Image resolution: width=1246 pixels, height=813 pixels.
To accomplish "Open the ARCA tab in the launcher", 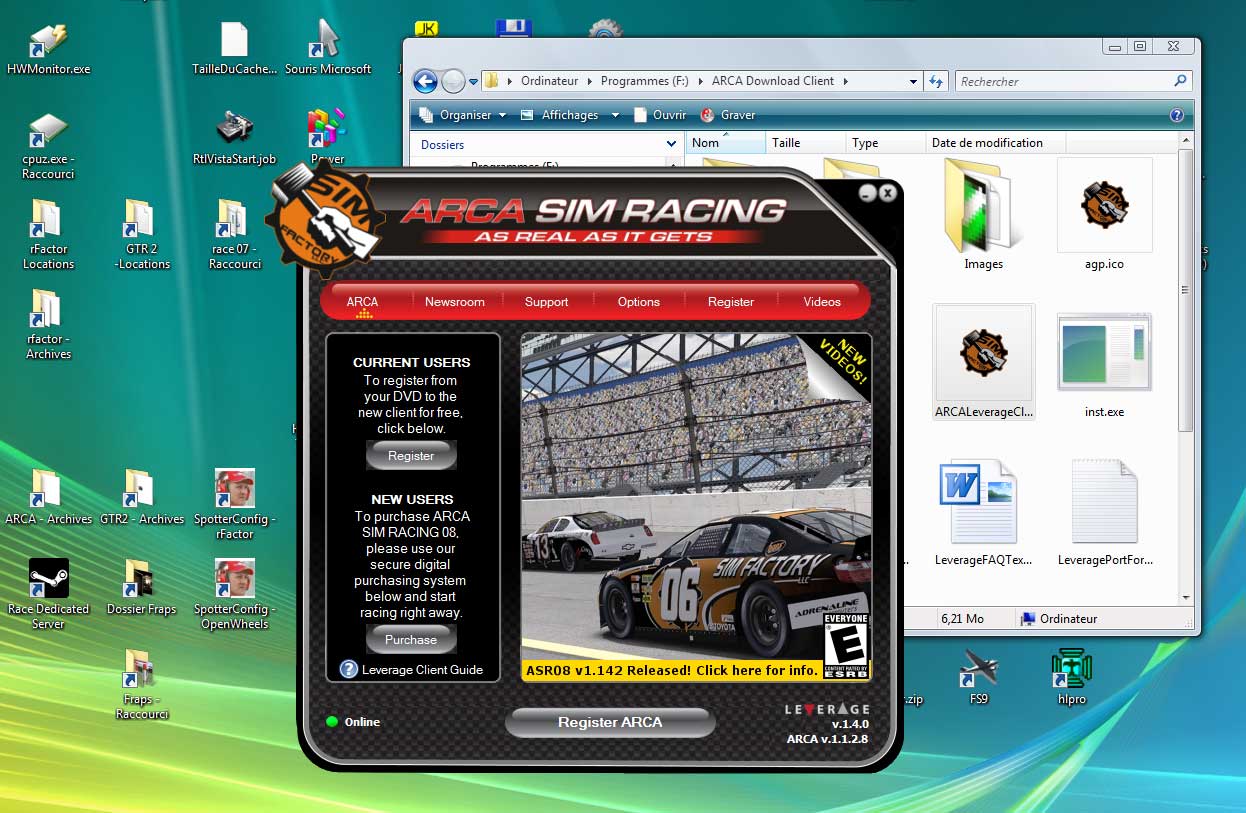I will point(362,302).
